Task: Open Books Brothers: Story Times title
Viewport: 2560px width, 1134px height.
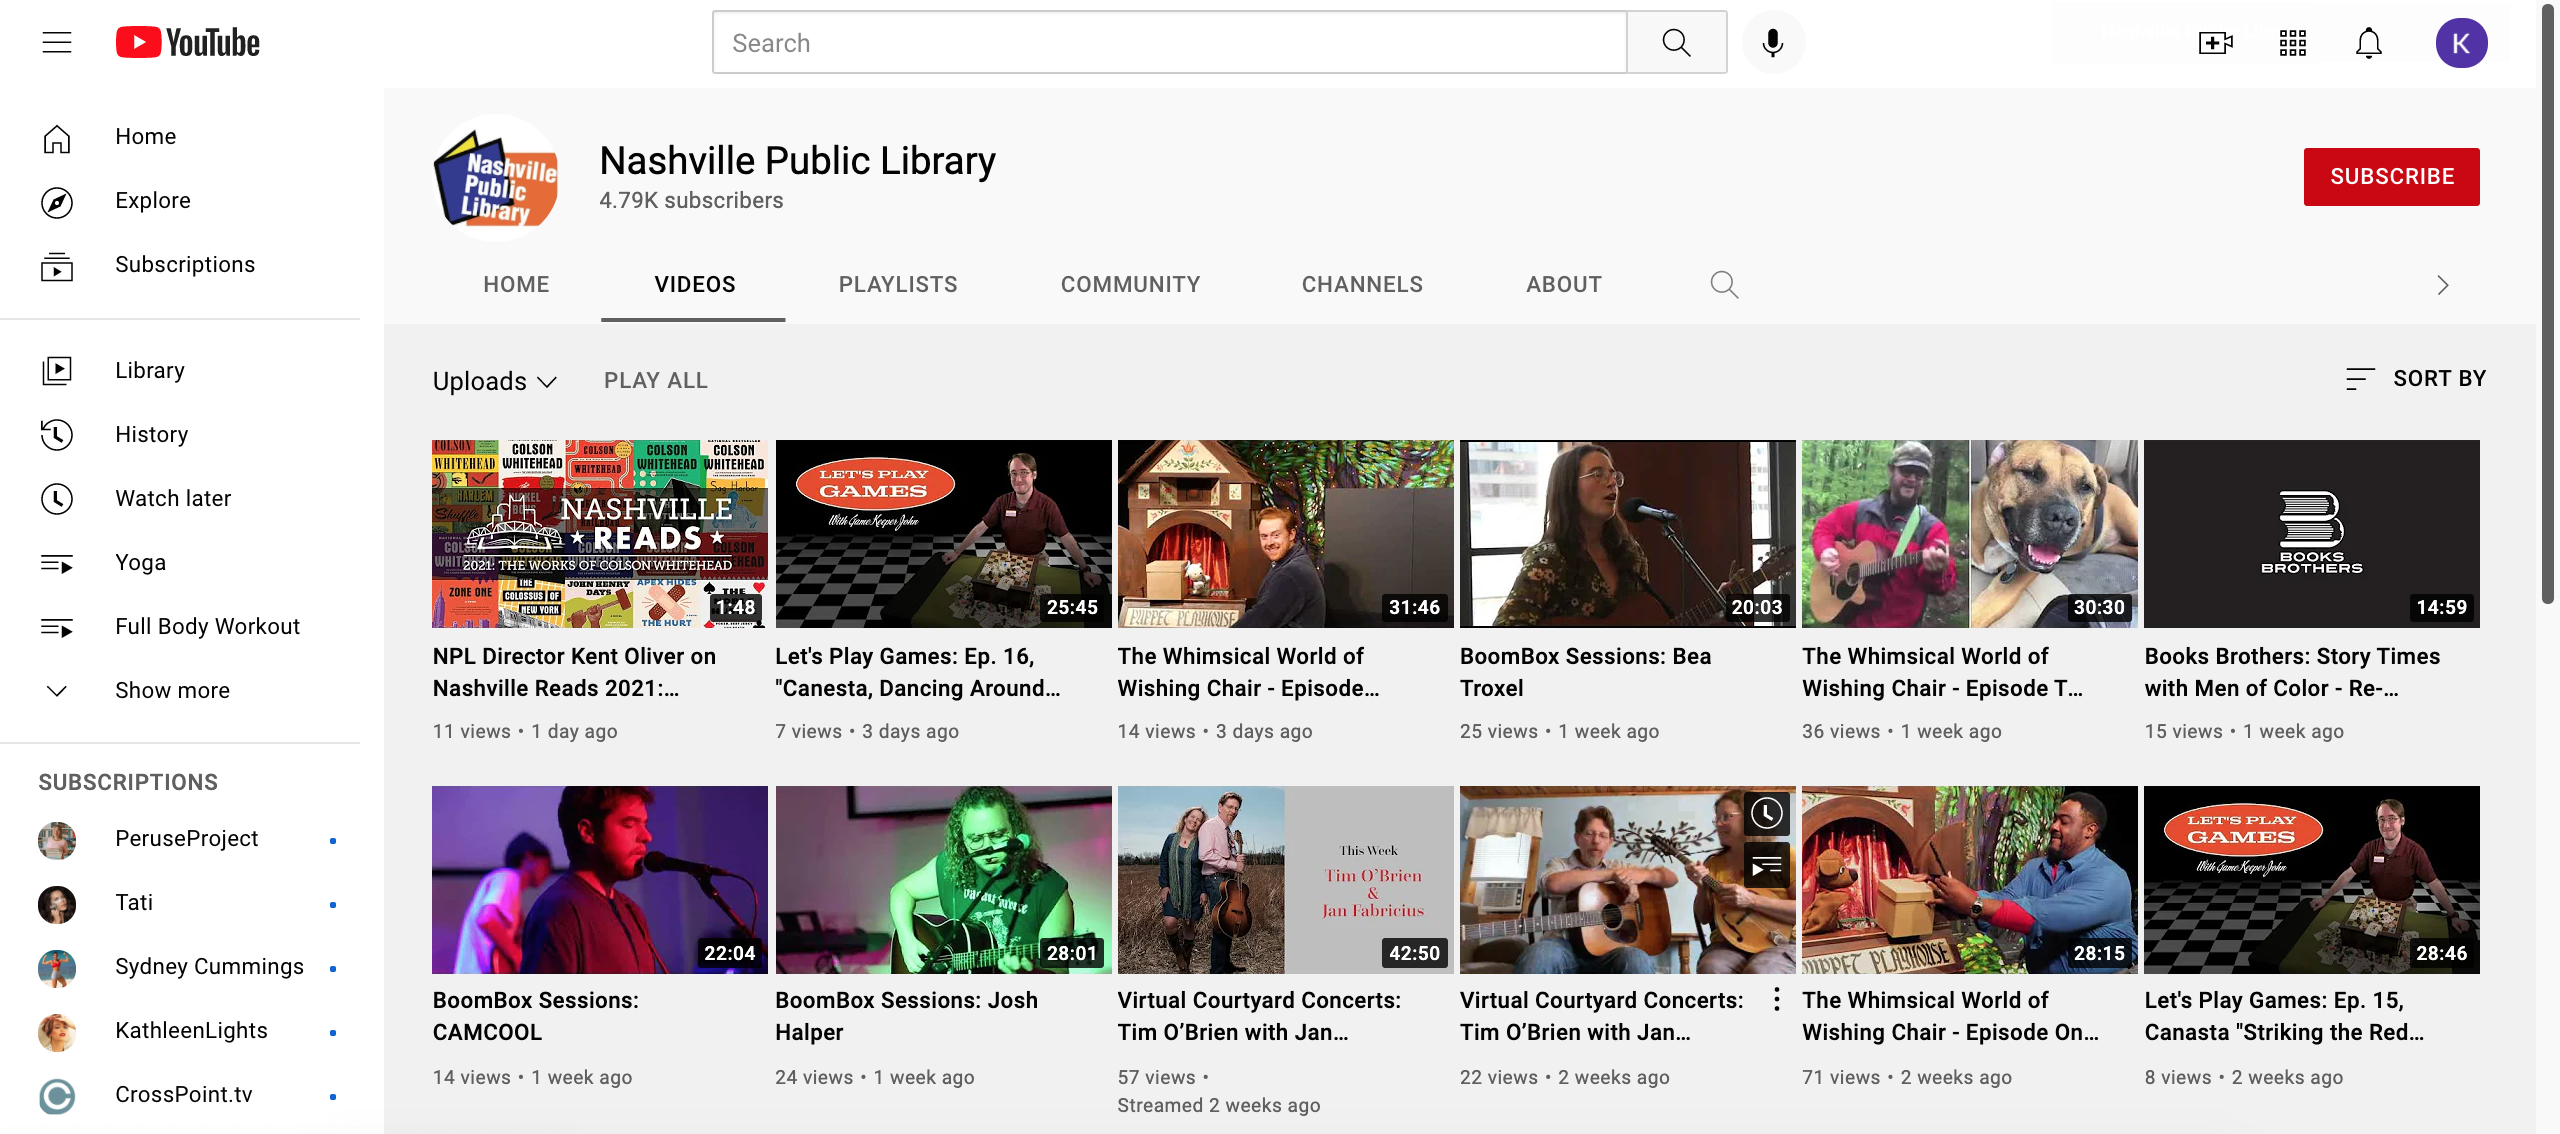Action: pyautogui.click(x=2292, y=672)
